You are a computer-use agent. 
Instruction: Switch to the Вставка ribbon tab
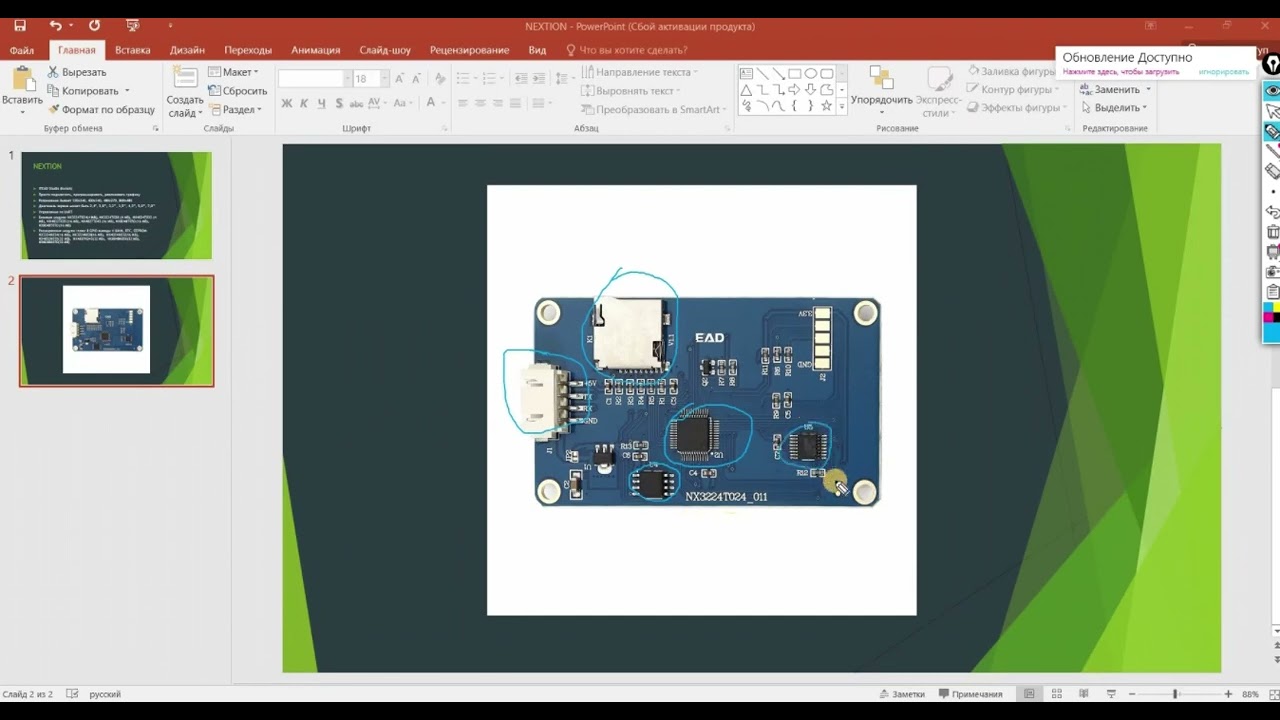[x=133, y=50]
